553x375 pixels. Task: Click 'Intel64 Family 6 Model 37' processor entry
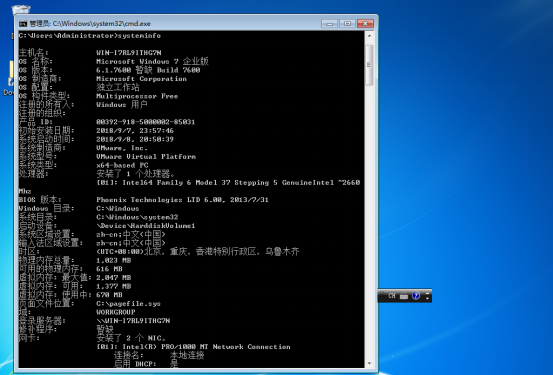[x=228, y=182]
